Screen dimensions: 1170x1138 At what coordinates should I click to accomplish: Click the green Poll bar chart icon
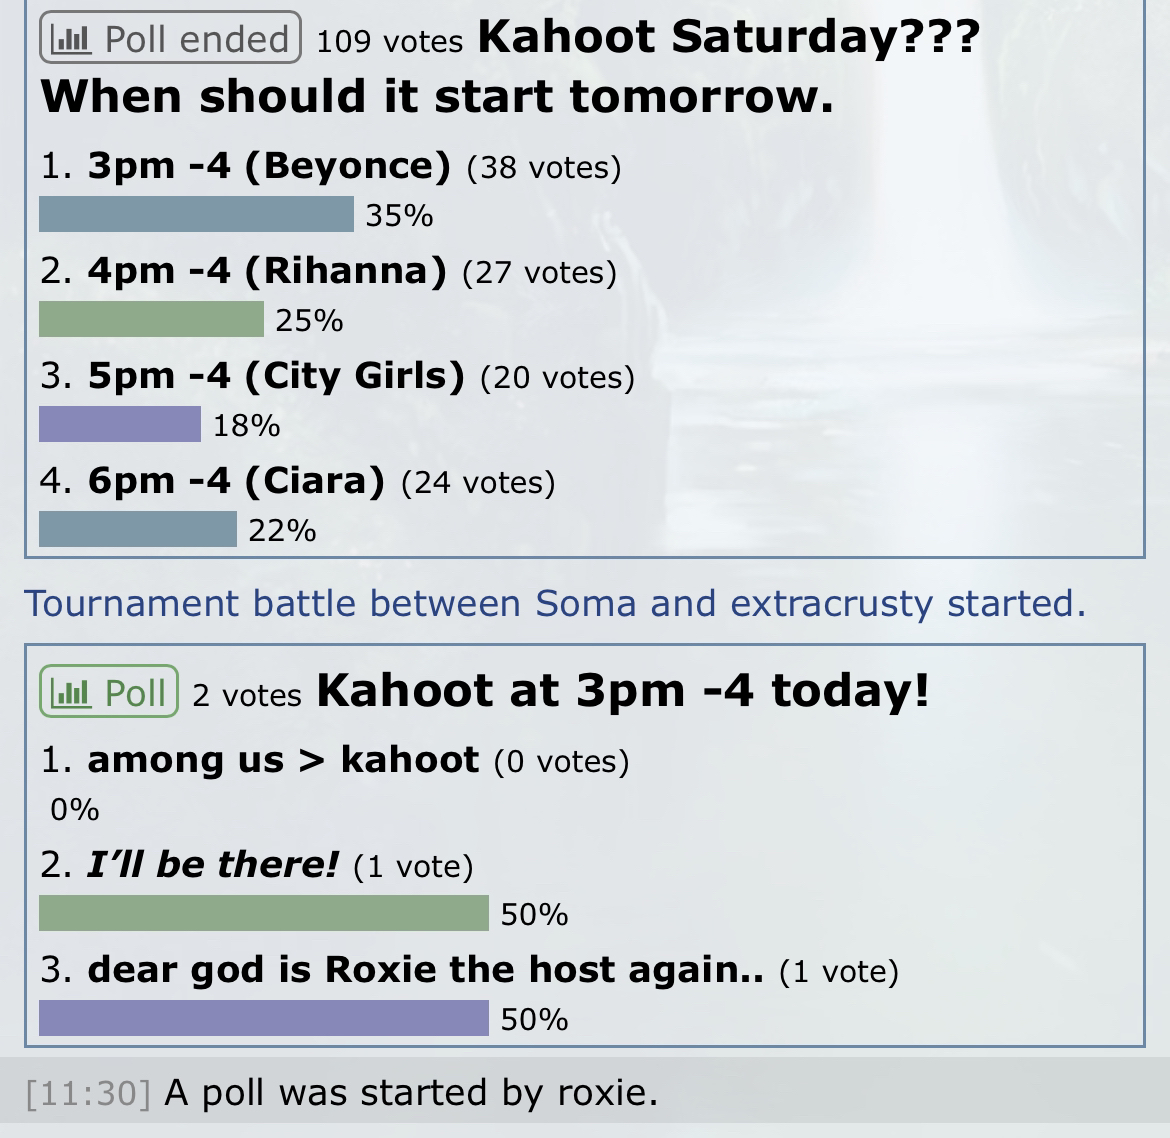tap(71, 693)
